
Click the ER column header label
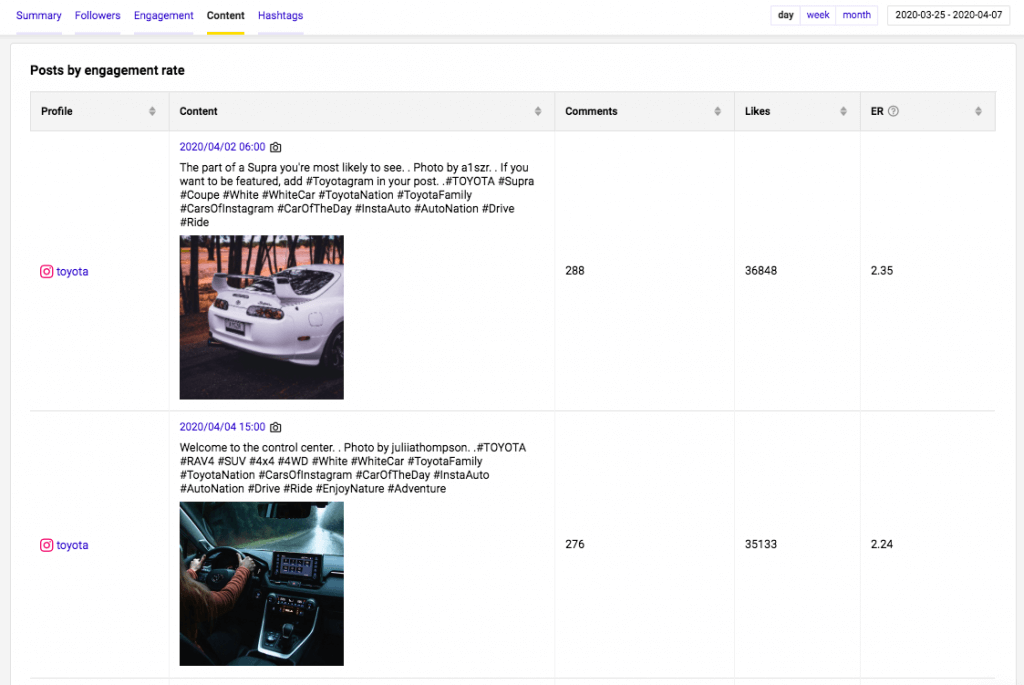coord(877,111)
